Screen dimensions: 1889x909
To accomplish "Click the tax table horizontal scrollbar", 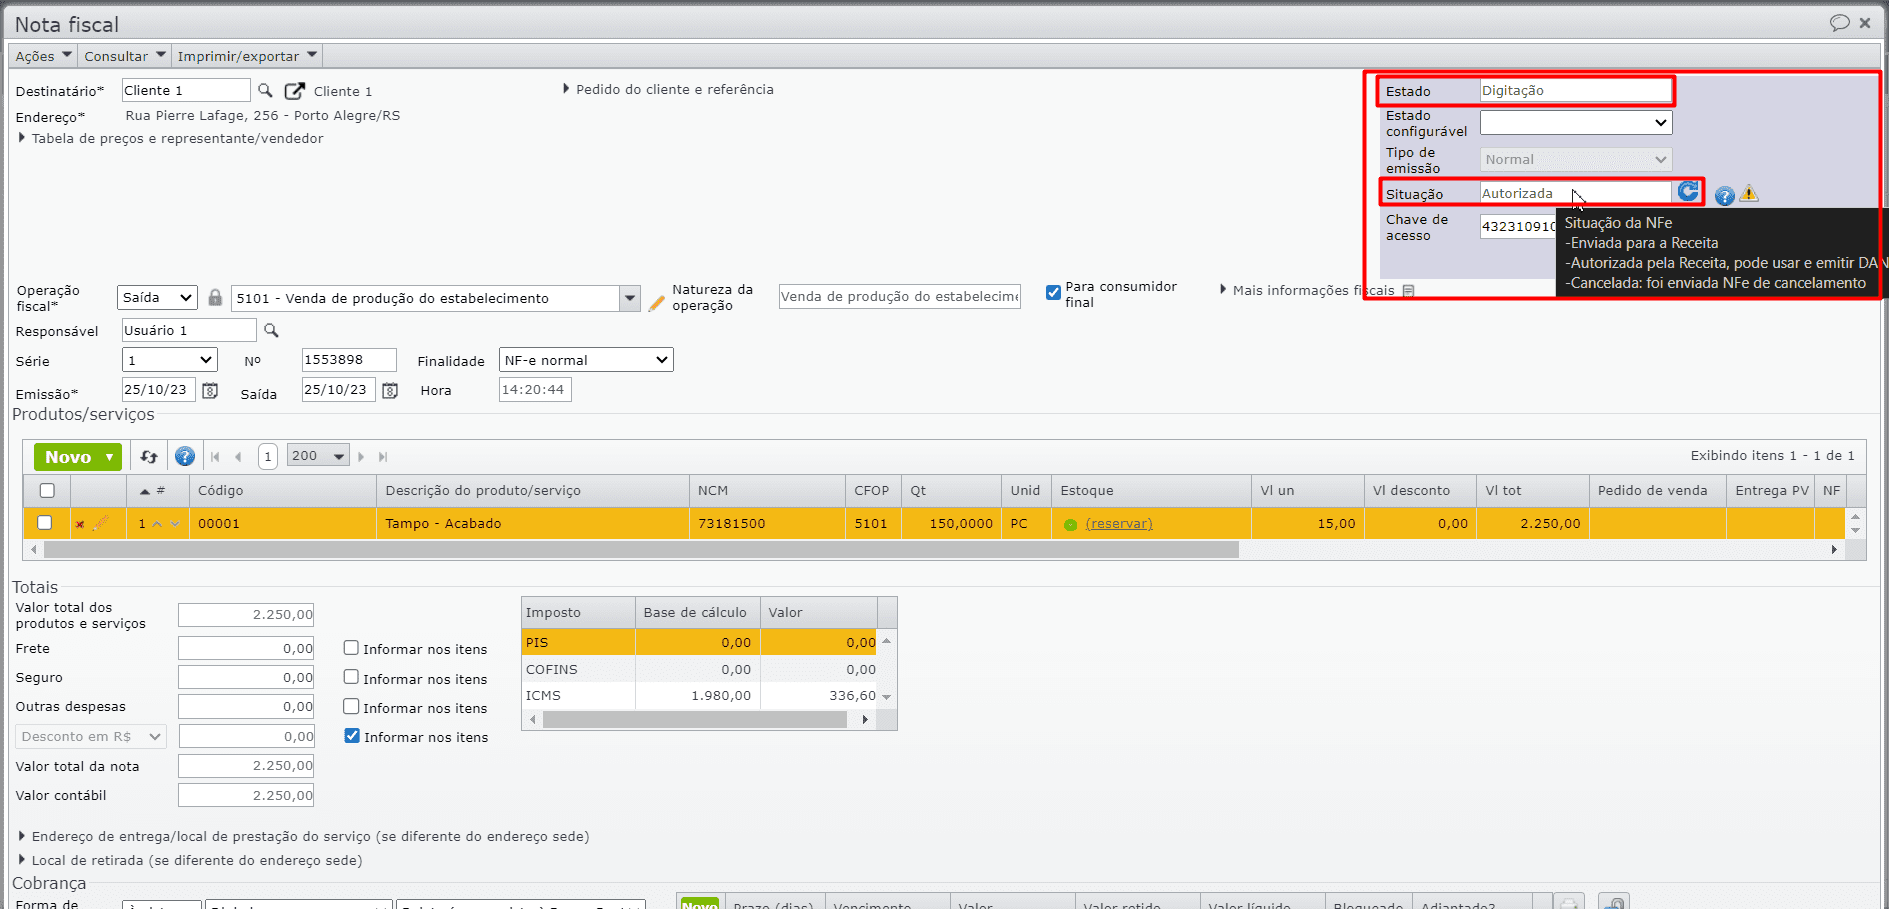I will click(x=695, y=720).
